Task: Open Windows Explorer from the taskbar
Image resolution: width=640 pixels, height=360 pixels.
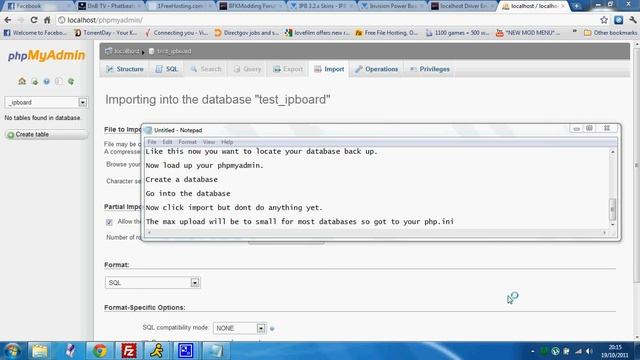Action: [x=40, y=351]
